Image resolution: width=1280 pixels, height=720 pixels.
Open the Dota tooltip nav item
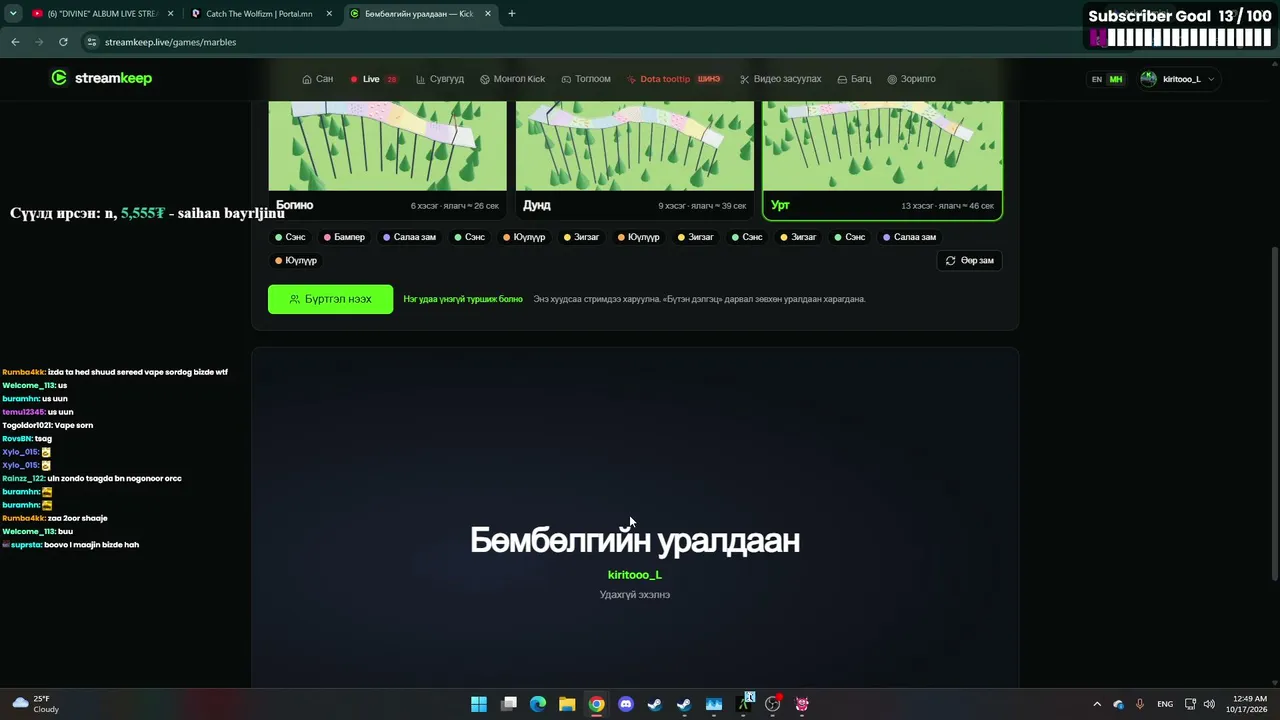click(674, 79)
